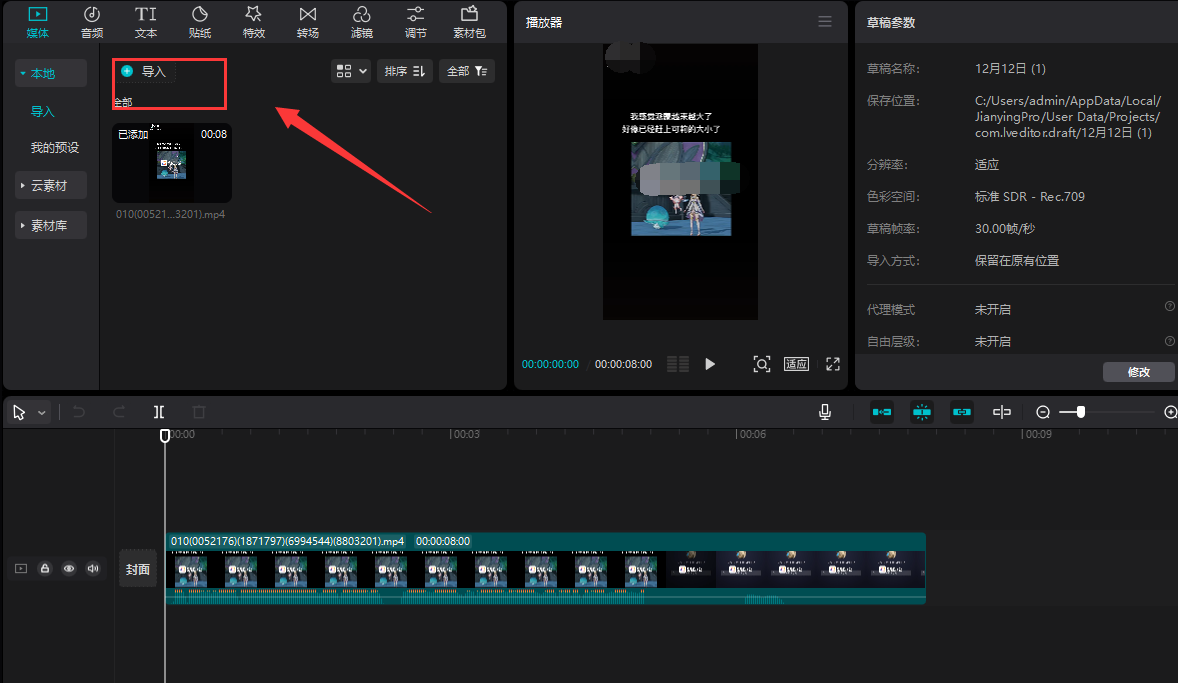Screen dimensions: 1178x683
Task: Click the zoom out timeline icon
Action: click(x=1043, y=412)
